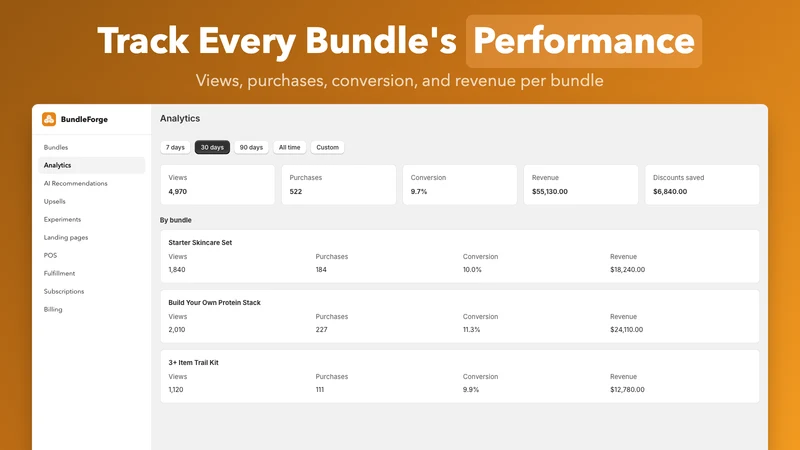800x450 pixels.
Task: Click the BundleForge logo icon
Action: pyautogui.click(x=49, y=119)
